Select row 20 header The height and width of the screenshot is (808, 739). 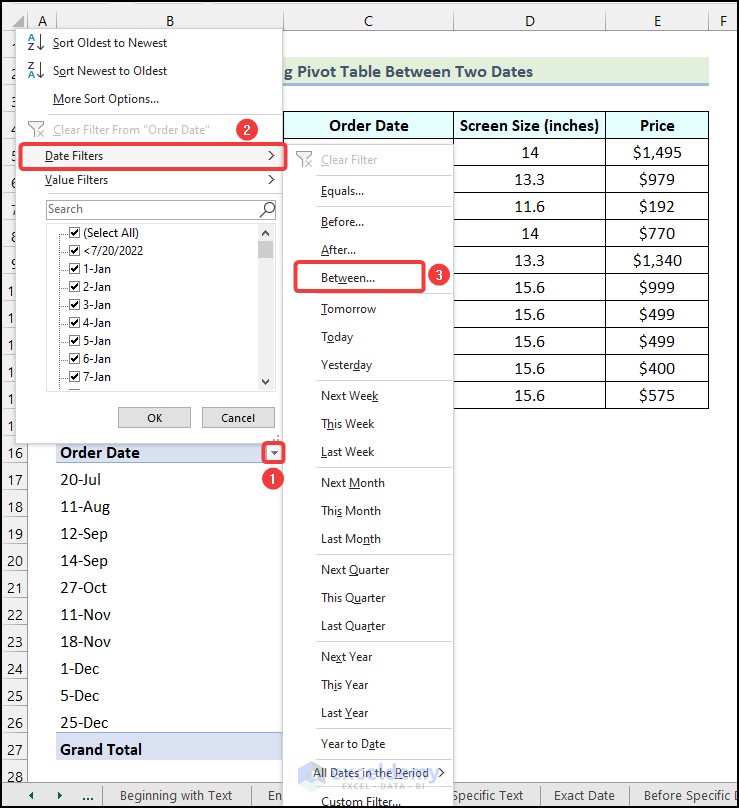15,561
